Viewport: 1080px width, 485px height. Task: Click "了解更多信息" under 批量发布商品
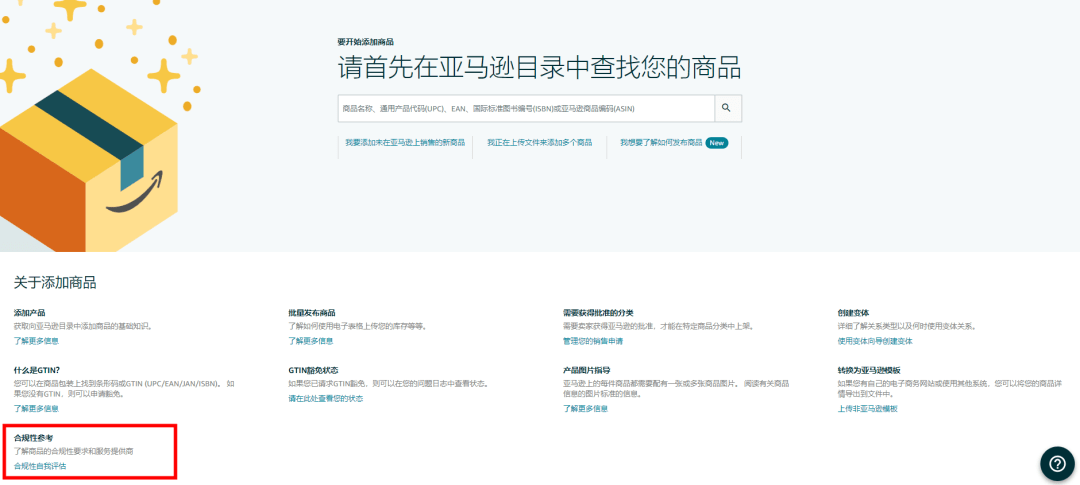(x=311, y=341)
